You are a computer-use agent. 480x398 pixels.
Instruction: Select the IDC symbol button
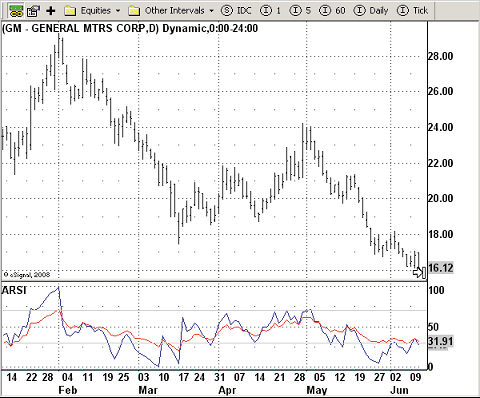[x=236, y=11]
